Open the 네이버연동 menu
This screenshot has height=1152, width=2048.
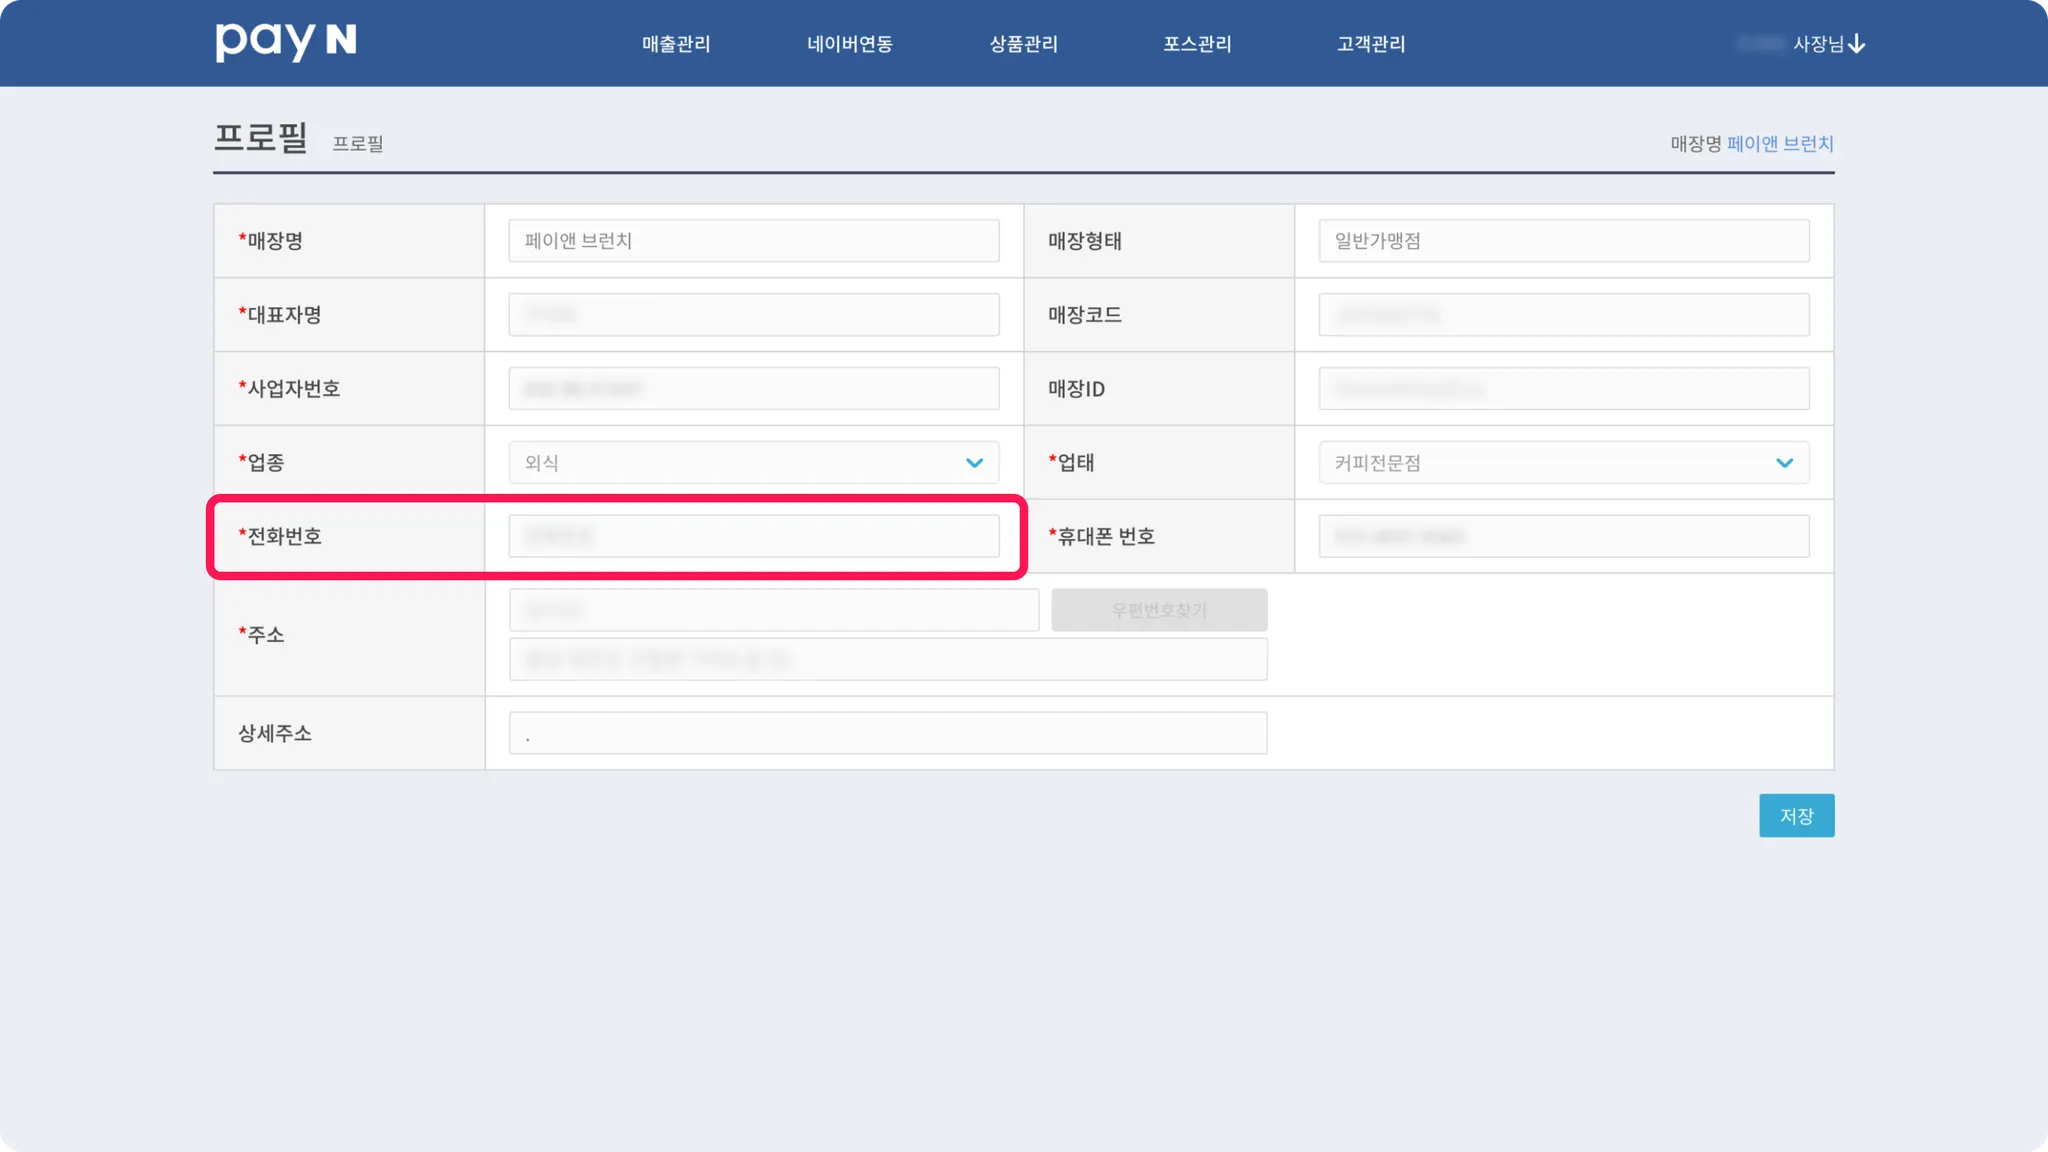click(x=850, y=44)
